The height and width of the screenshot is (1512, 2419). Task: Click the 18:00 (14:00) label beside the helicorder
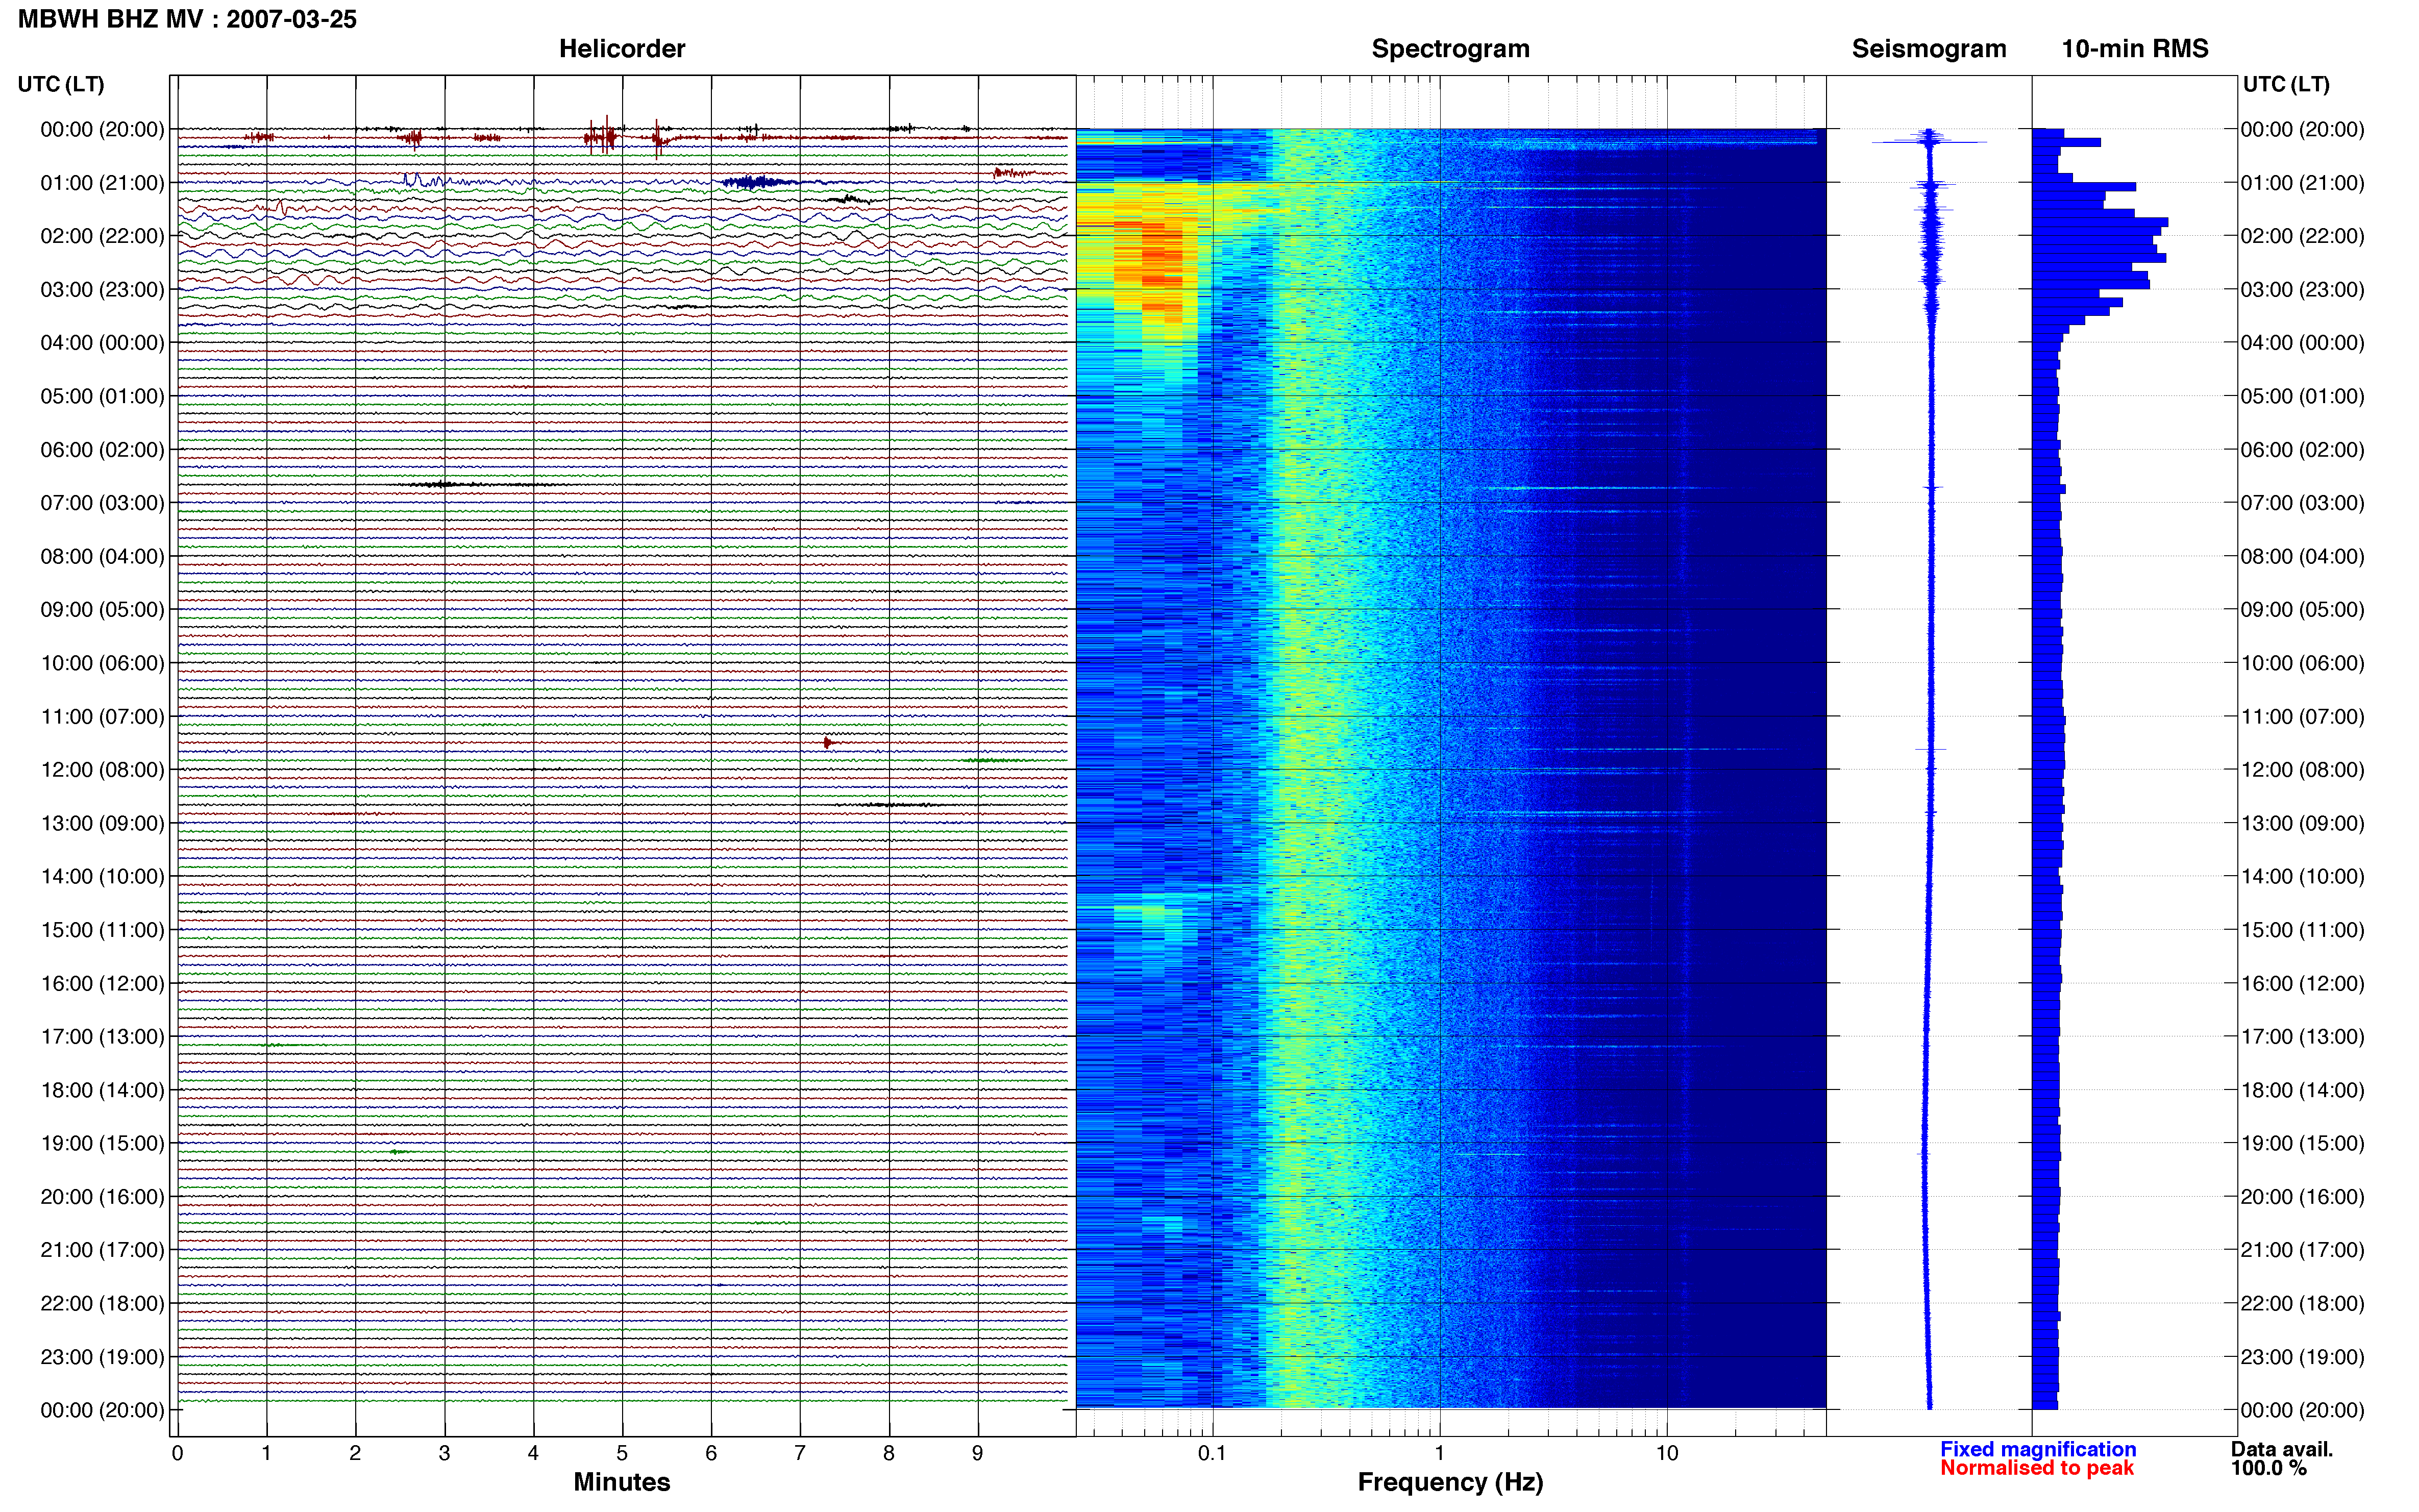click(102, 1090)
